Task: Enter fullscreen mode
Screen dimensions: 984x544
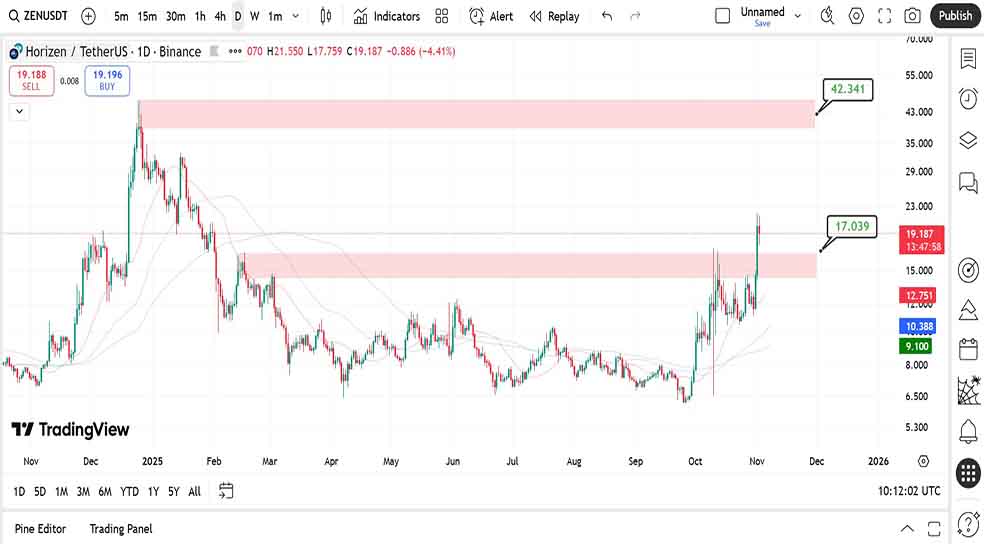Action: (884, 16)
